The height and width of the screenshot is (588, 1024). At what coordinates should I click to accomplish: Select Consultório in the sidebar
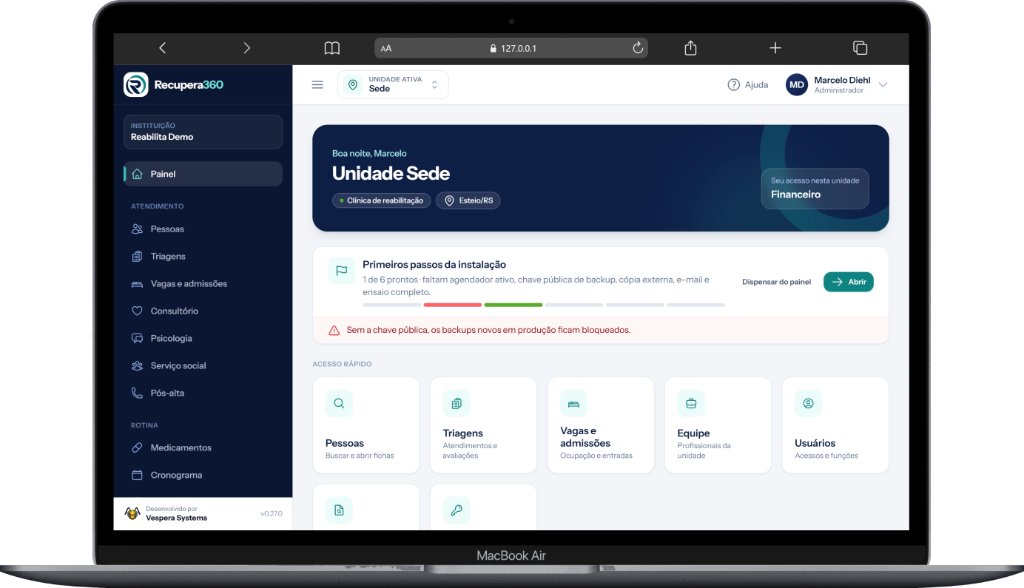click(x=203, y=311)
